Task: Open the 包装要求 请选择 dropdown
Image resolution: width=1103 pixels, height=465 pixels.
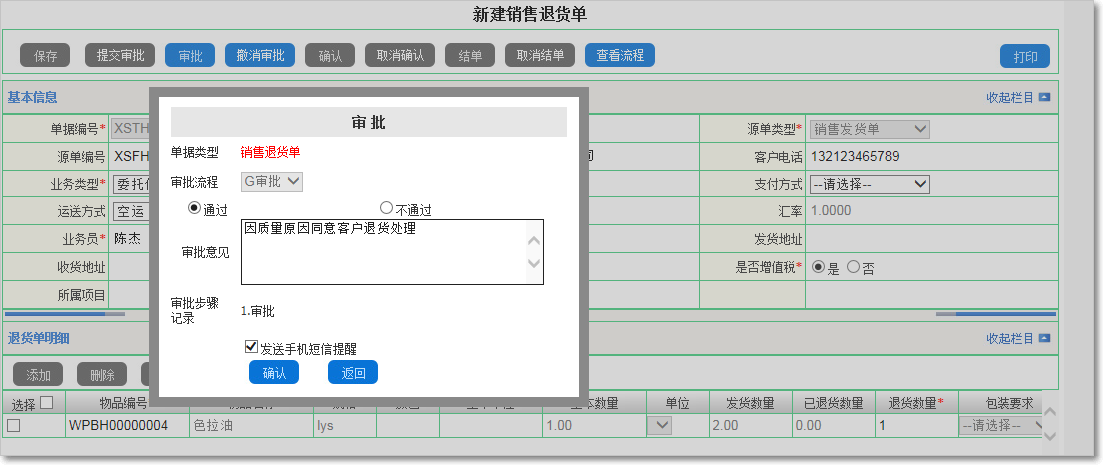Action: [1000, 426]
